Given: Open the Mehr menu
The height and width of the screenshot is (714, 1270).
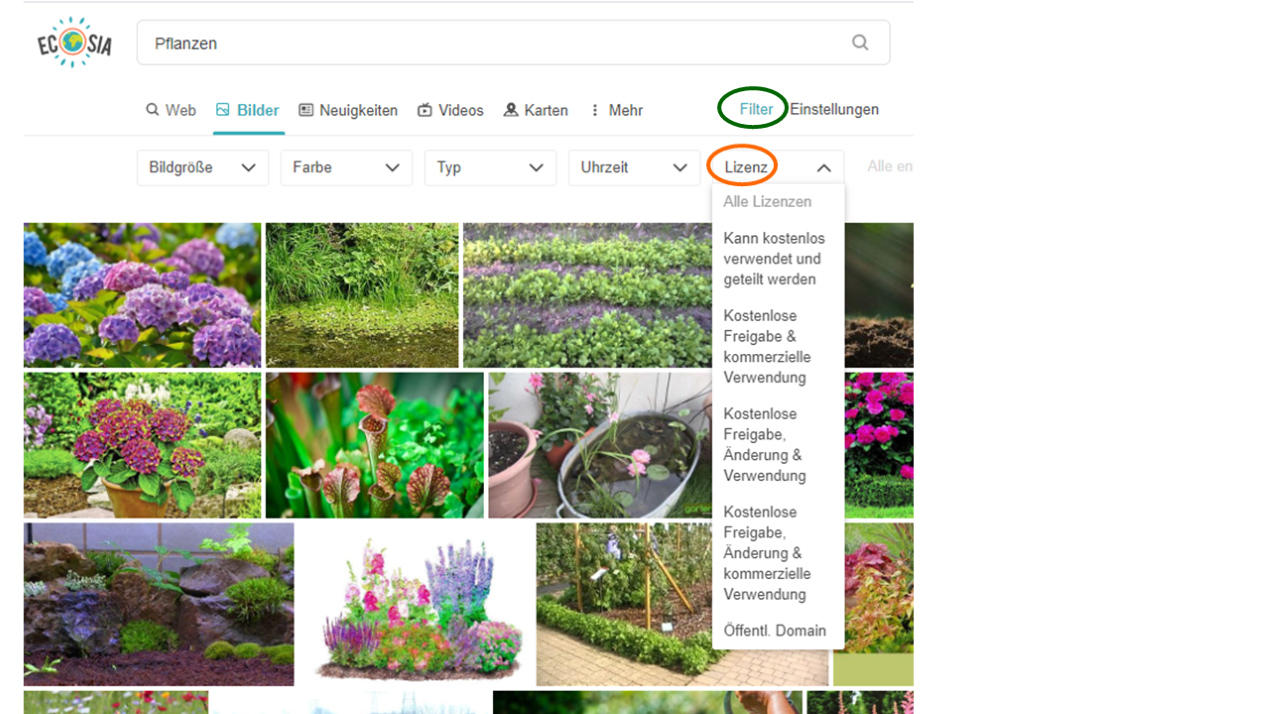Looking at the screenshot, I should tap(616, 110).
